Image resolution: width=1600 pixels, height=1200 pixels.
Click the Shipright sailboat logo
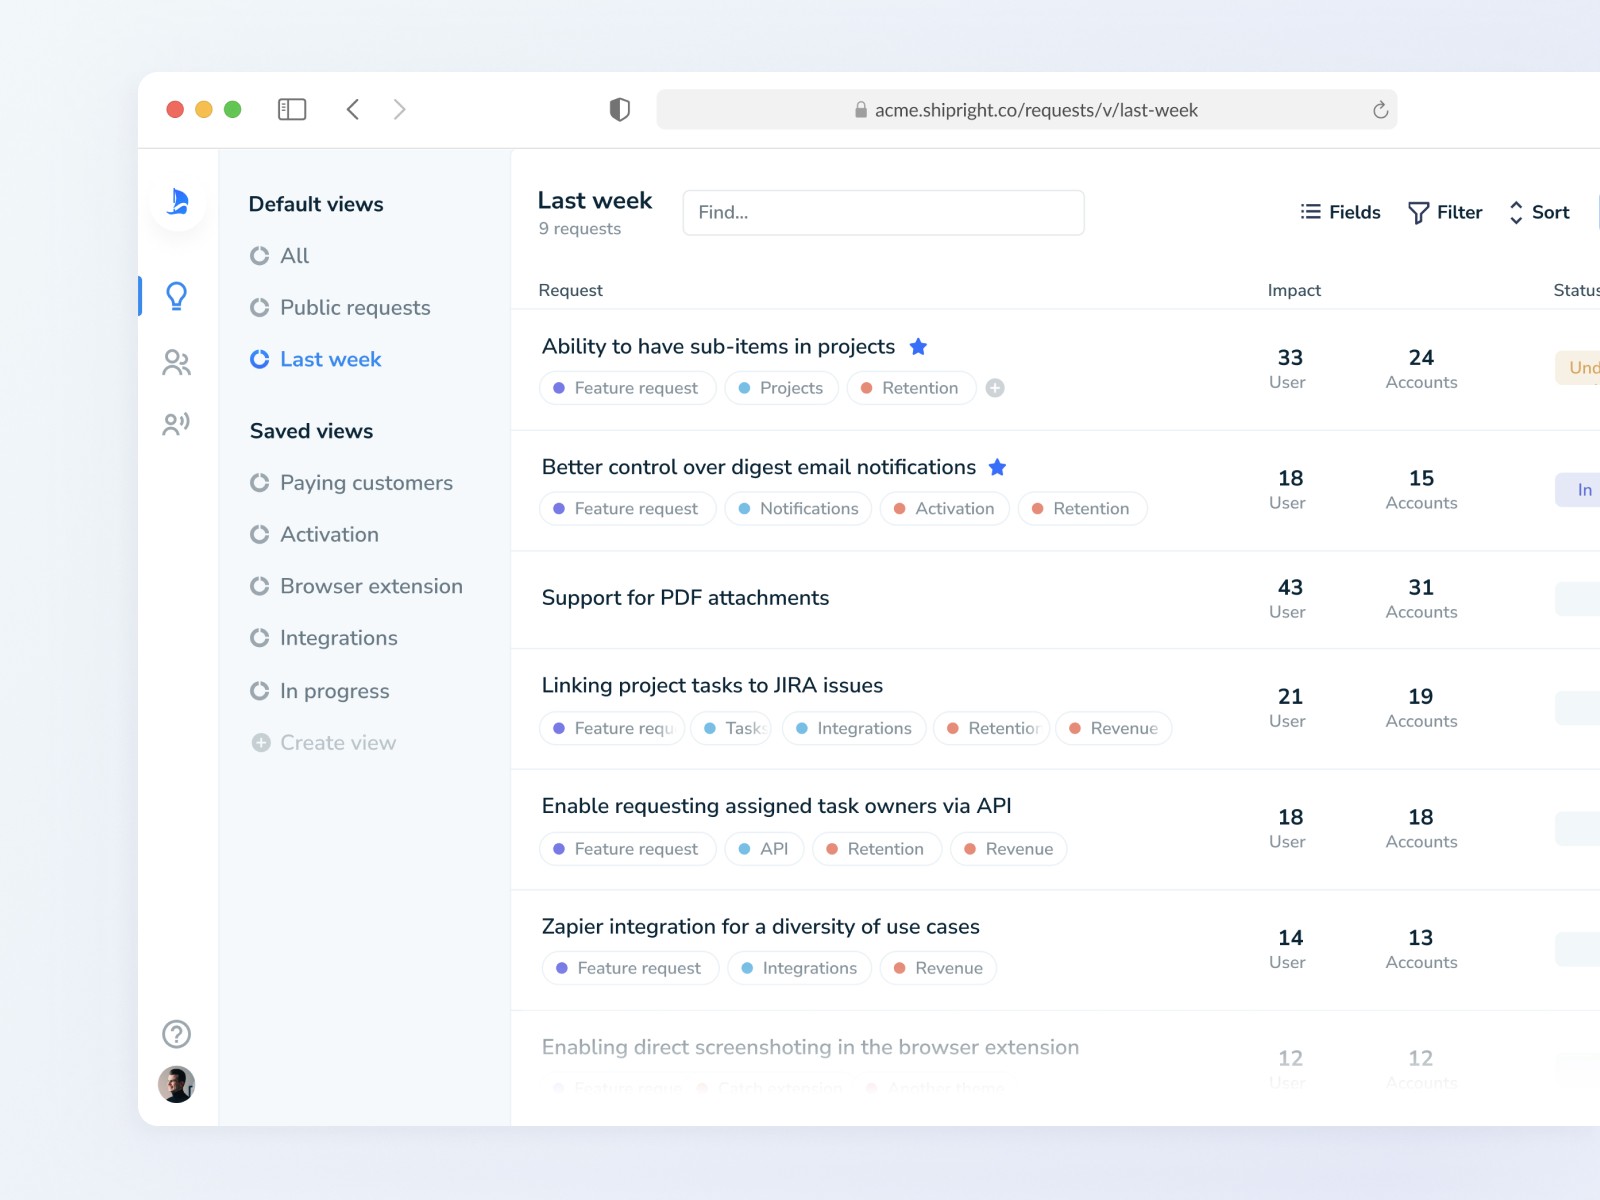(x=179, y=202)
